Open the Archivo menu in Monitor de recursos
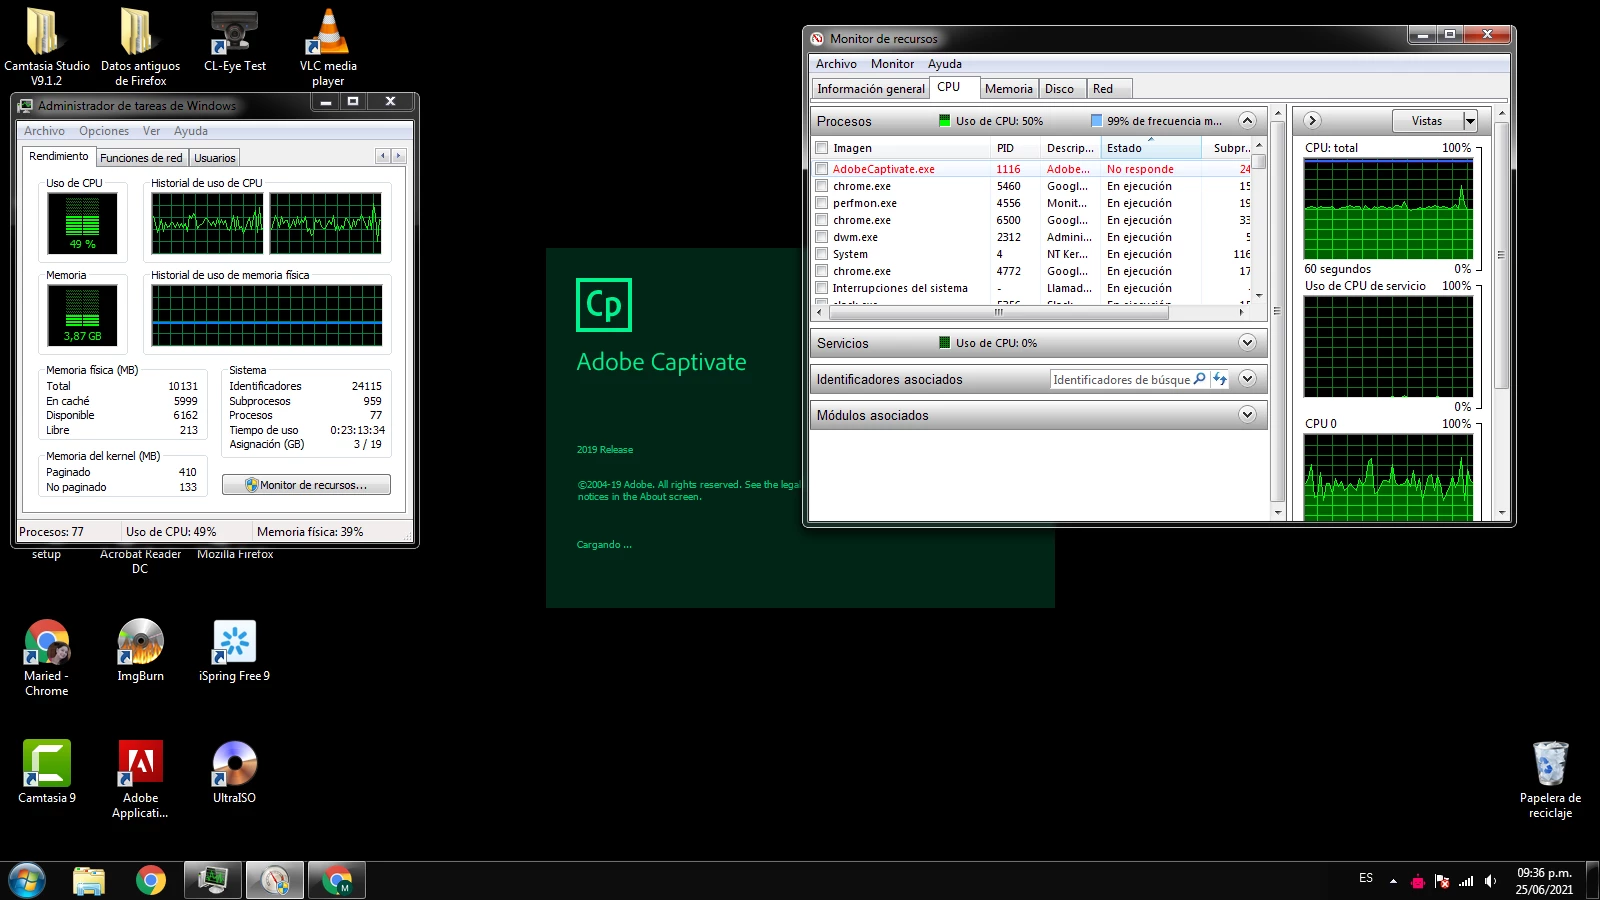Image resolution: width=1600 pixels, height=900 pixels. coord(836,64)
